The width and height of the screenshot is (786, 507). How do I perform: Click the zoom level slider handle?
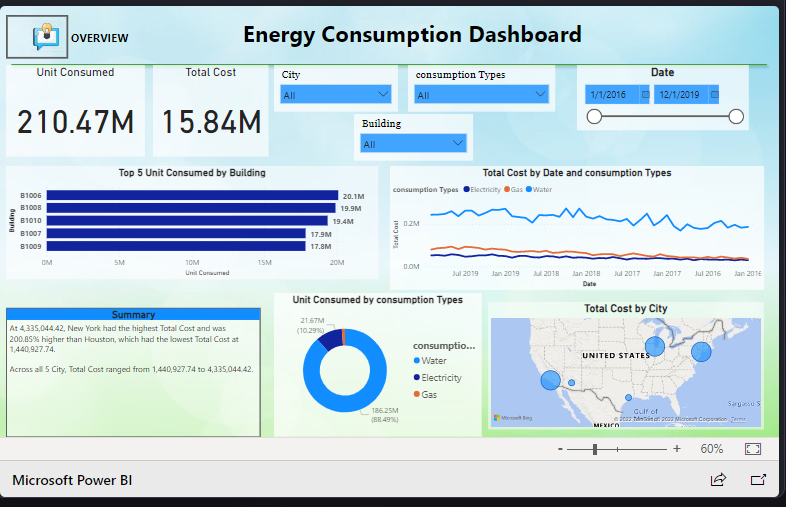coord(595,450)
